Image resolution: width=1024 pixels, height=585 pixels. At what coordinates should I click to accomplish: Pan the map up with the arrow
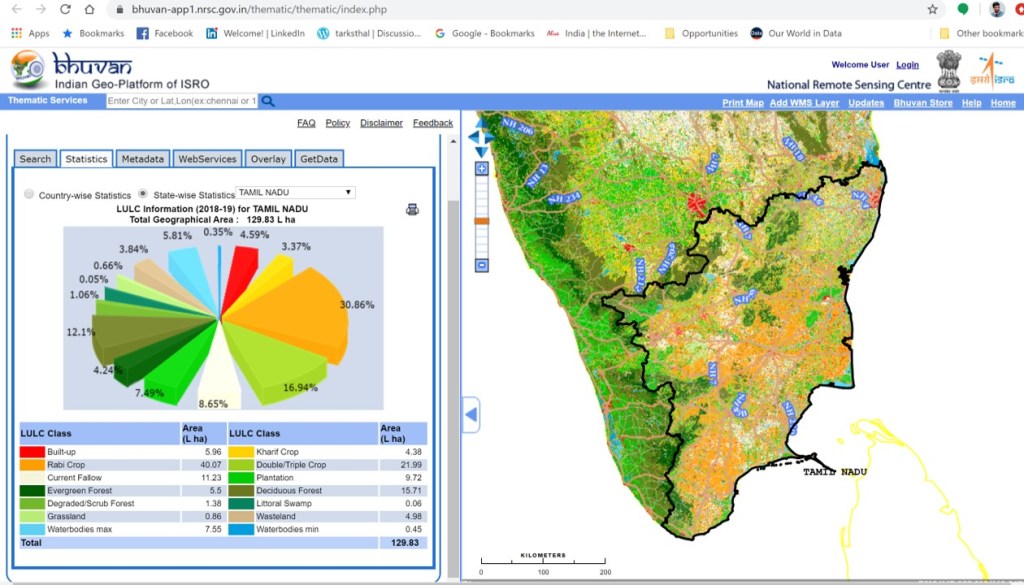pos(481,122)
